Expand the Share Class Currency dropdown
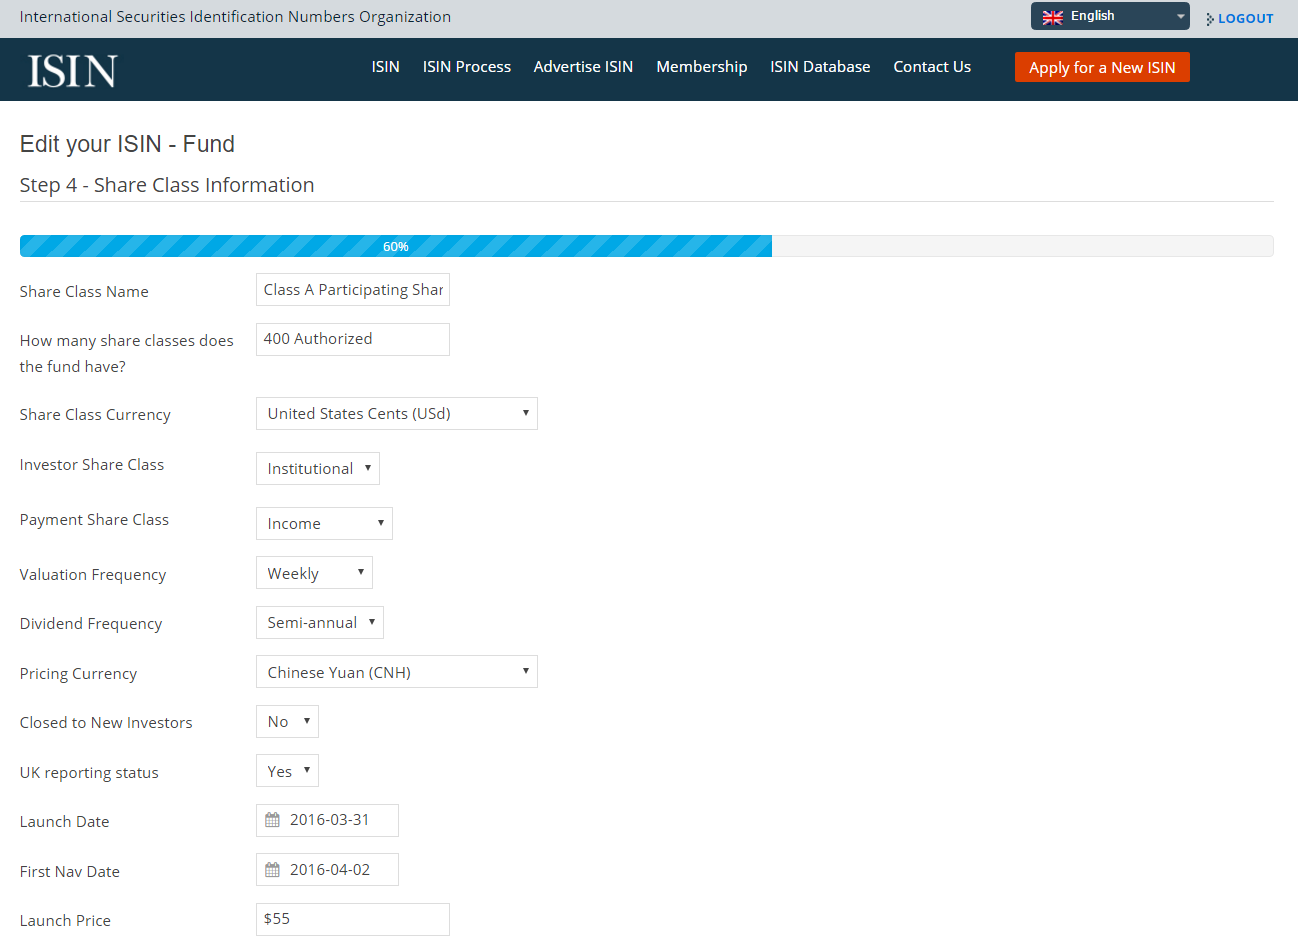The width and height of the screenshot is (1298, 942). pyautogui.click(x=396, y=414)
